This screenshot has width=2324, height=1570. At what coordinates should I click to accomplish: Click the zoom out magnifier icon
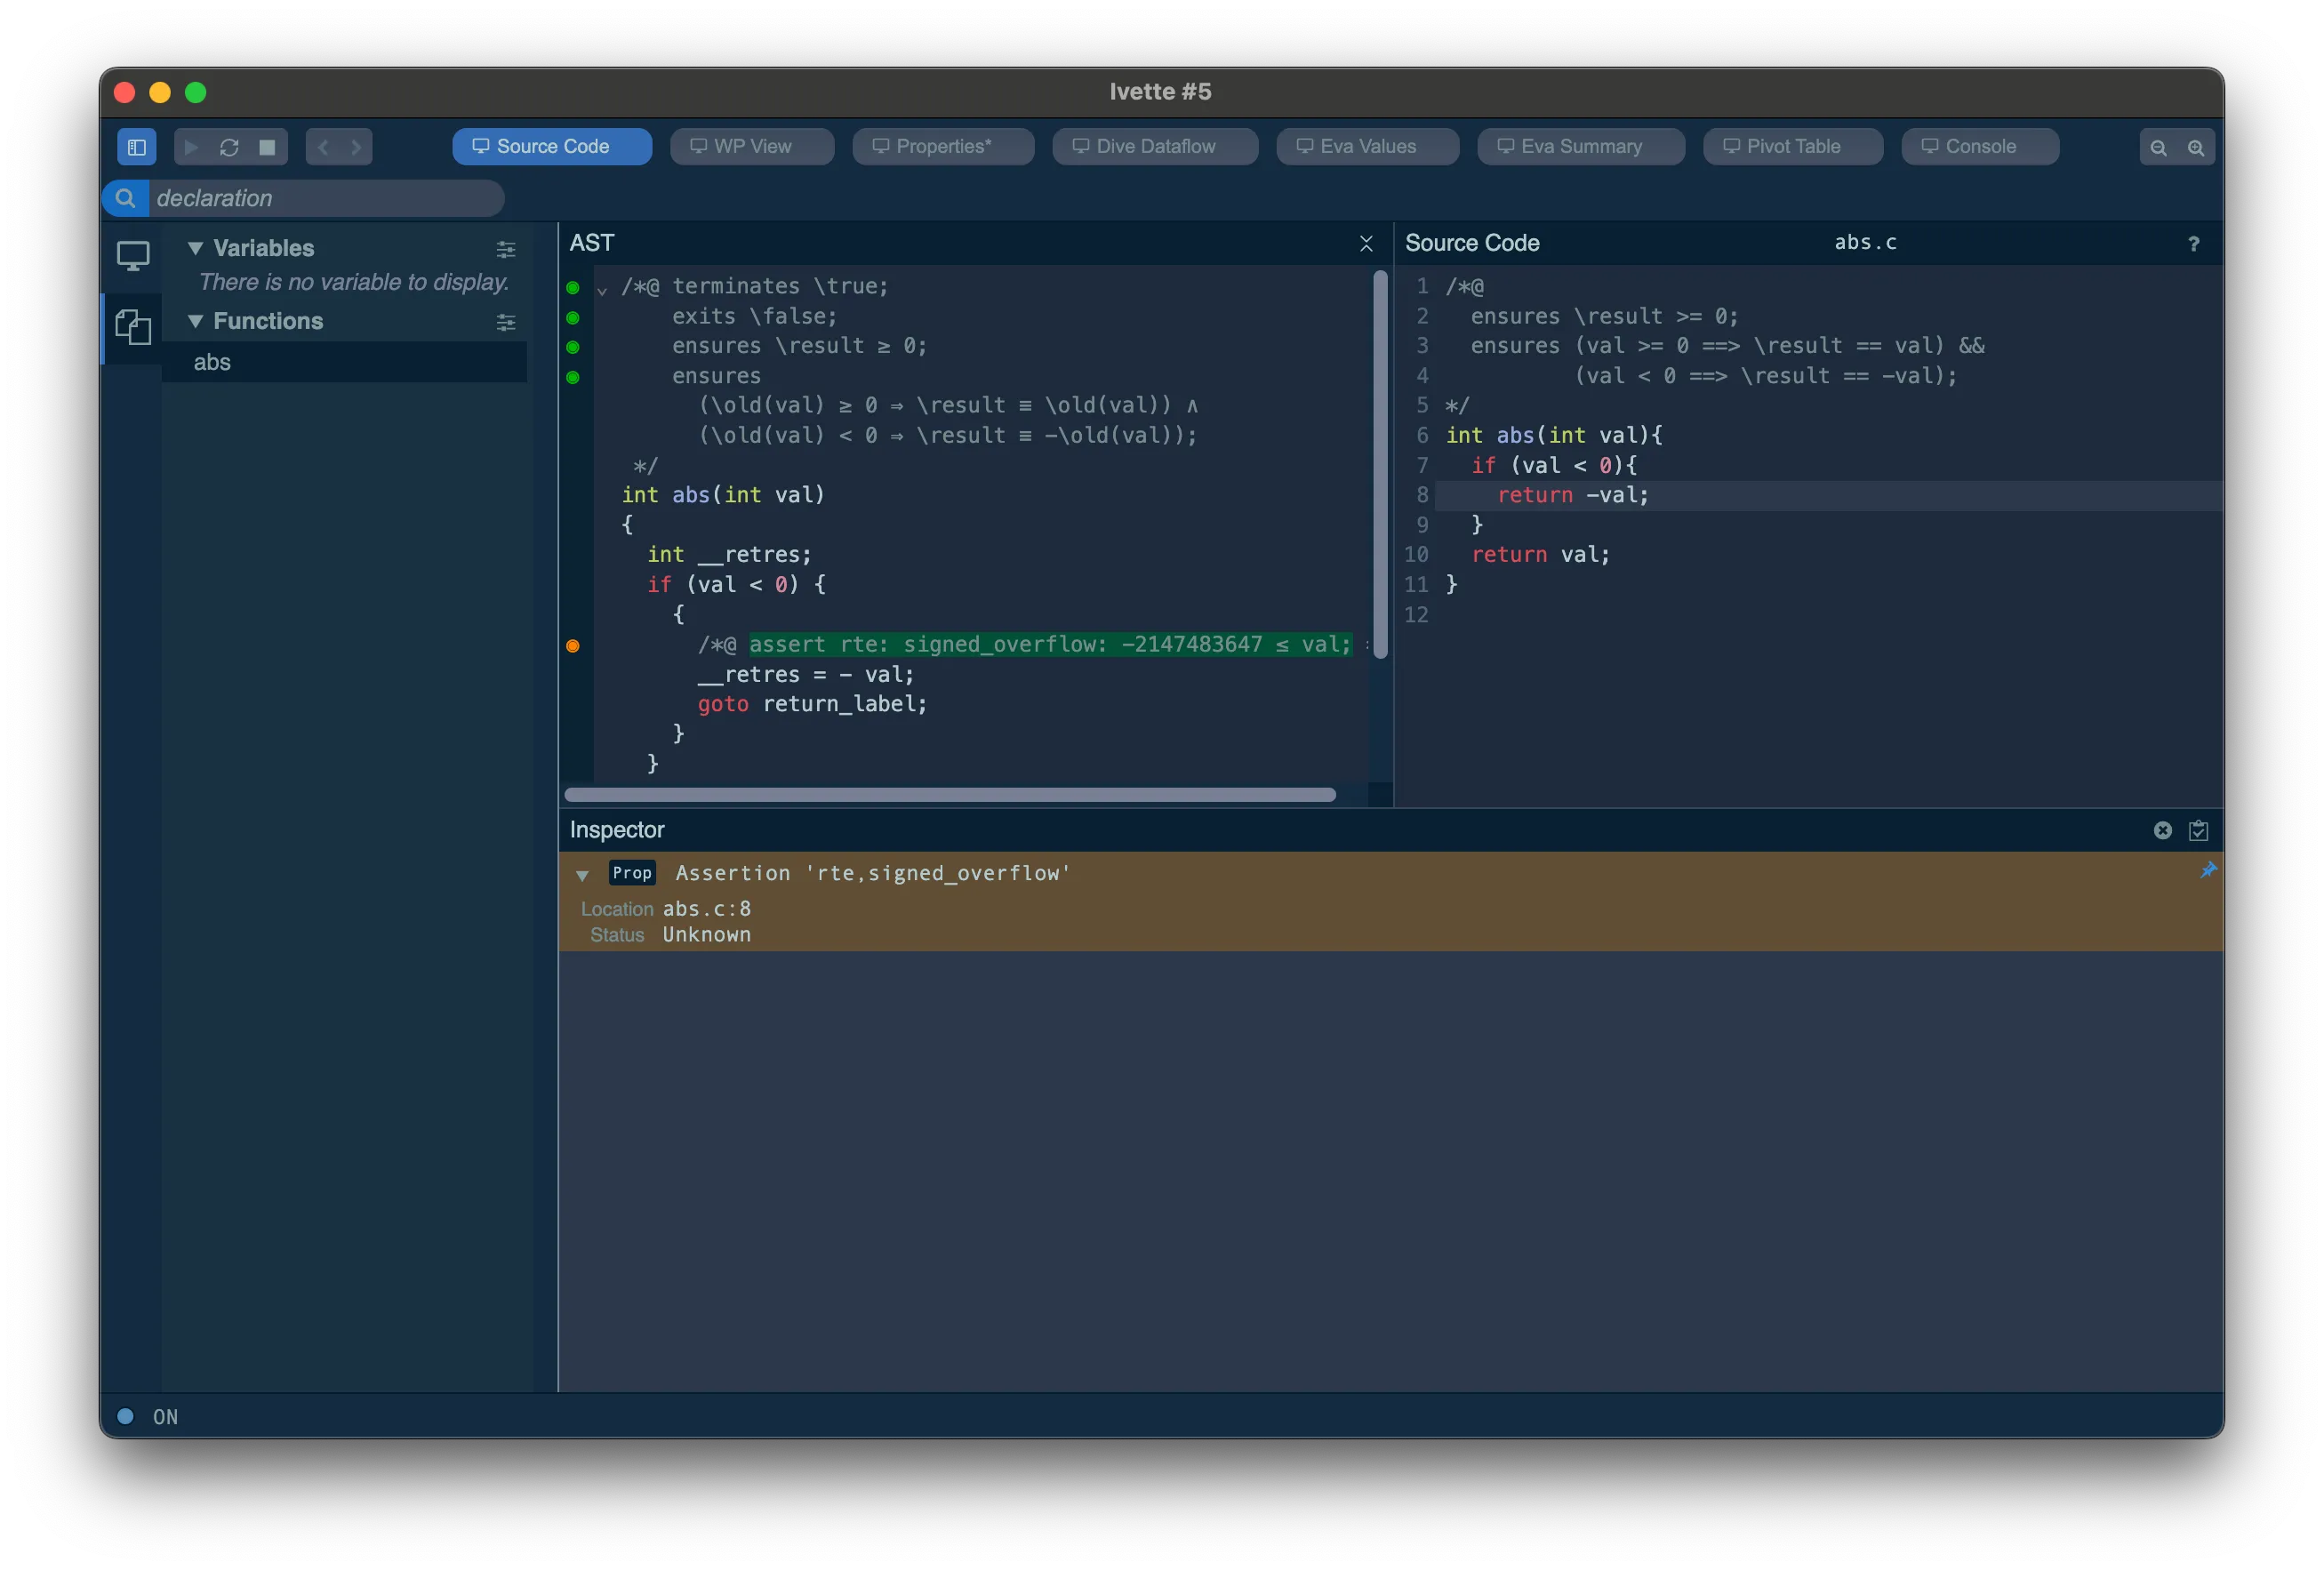coord(2158,148)
